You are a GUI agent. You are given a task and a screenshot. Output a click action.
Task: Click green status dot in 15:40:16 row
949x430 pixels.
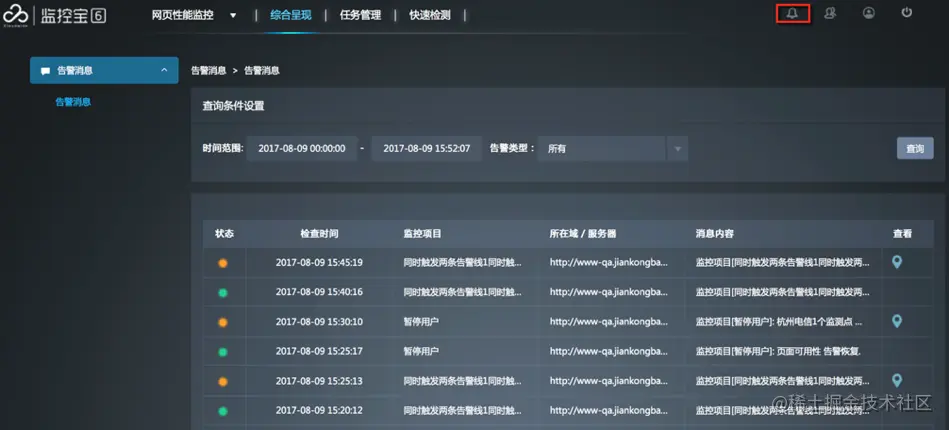pyautogui.click(x=223, y=293)
